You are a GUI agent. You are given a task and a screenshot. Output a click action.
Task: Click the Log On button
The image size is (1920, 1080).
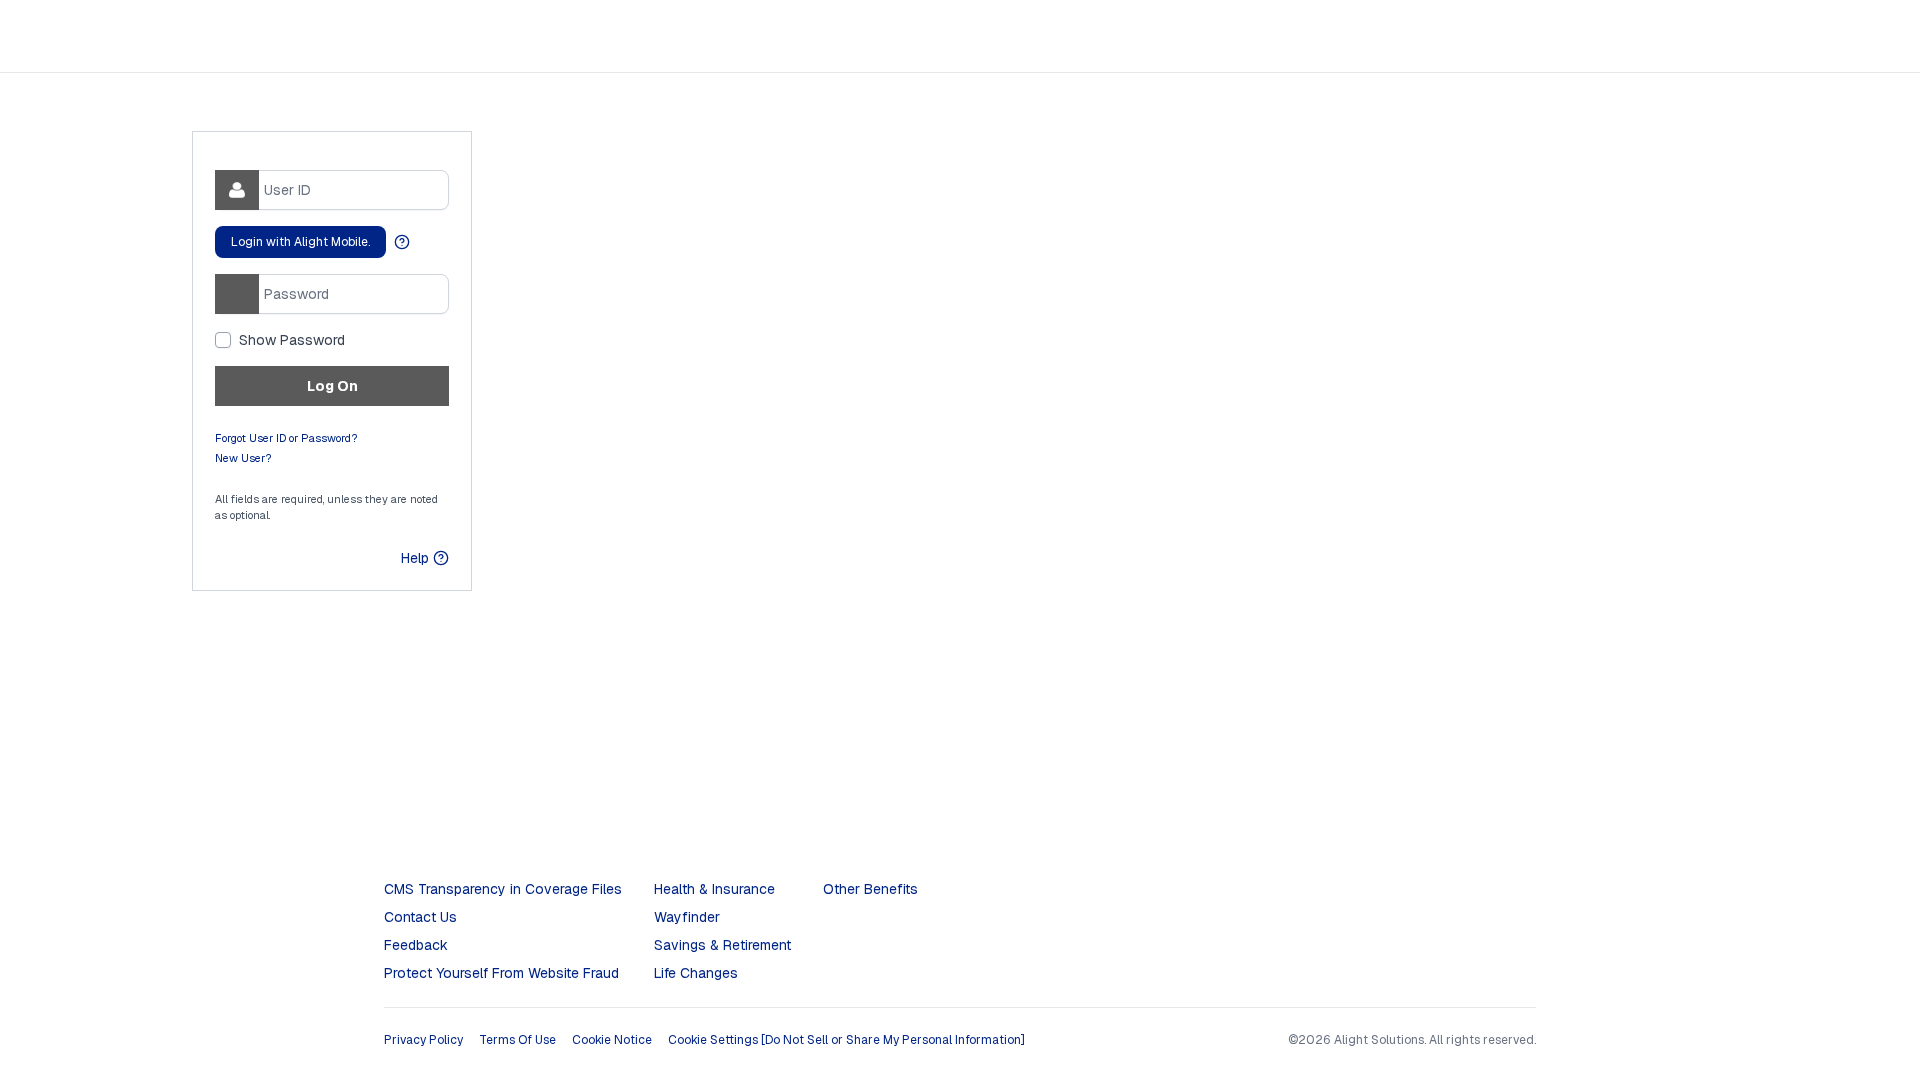tap(331, 385)
